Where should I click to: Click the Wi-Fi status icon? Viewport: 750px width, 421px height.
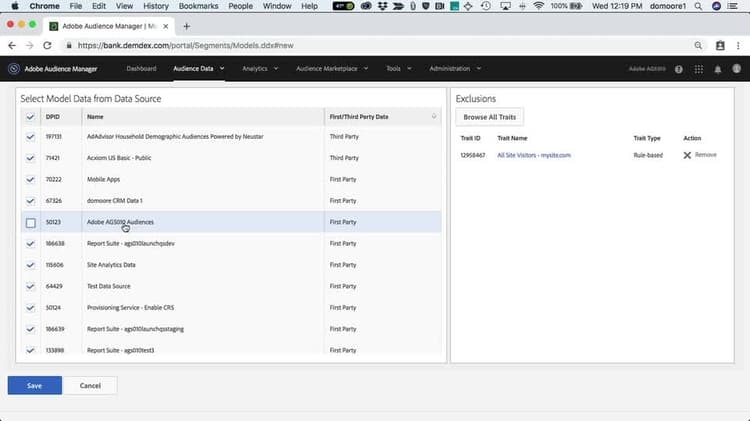539,6
